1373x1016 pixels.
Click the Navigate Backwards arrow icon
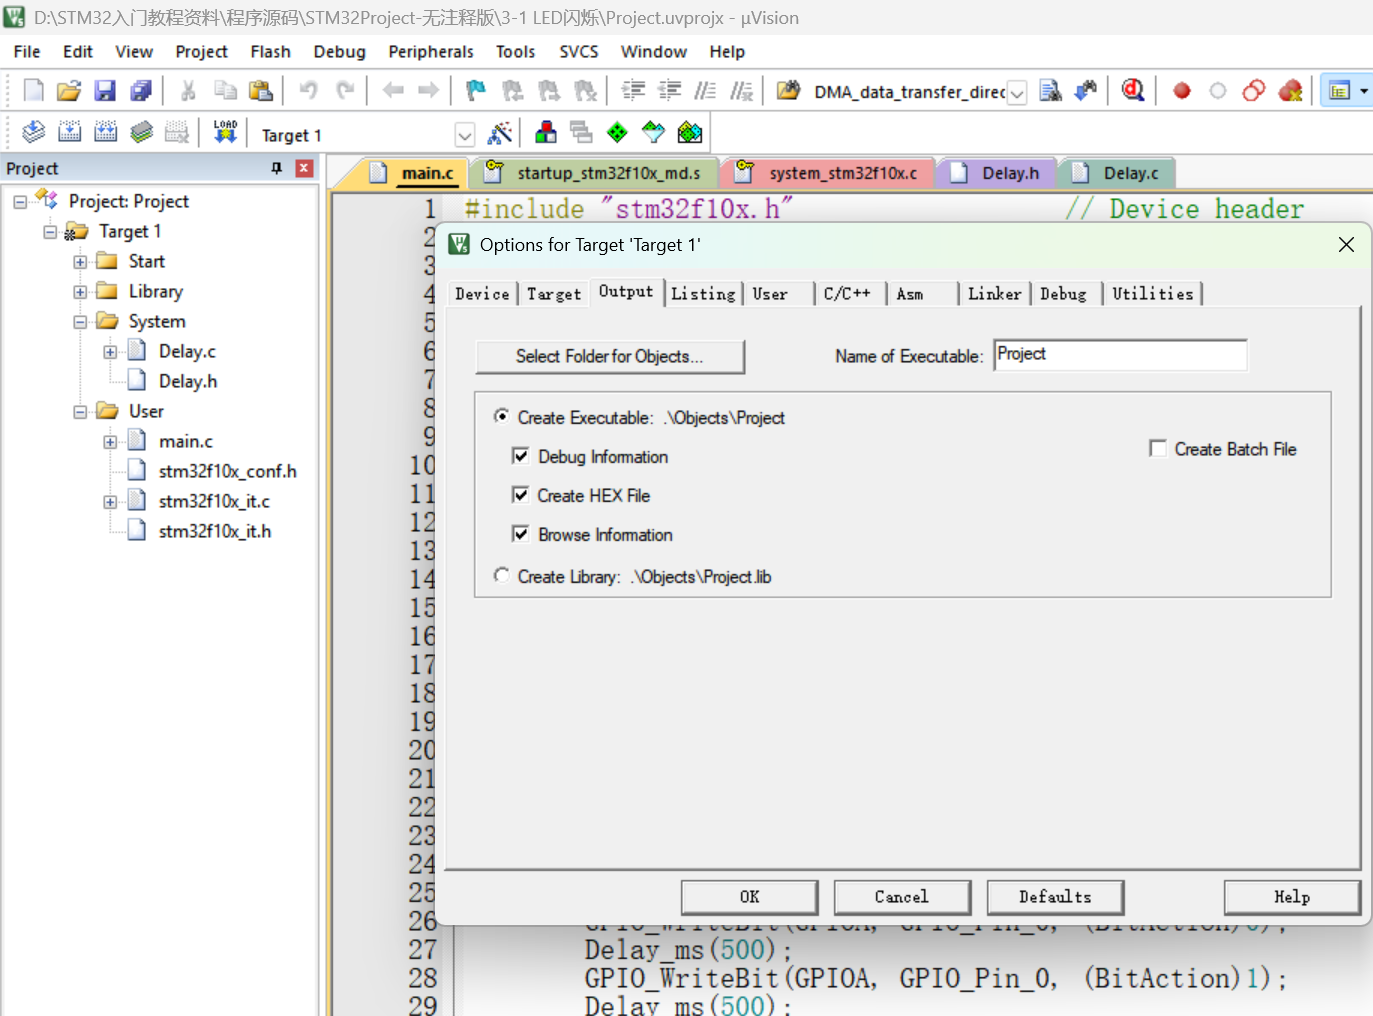point(393,91)
